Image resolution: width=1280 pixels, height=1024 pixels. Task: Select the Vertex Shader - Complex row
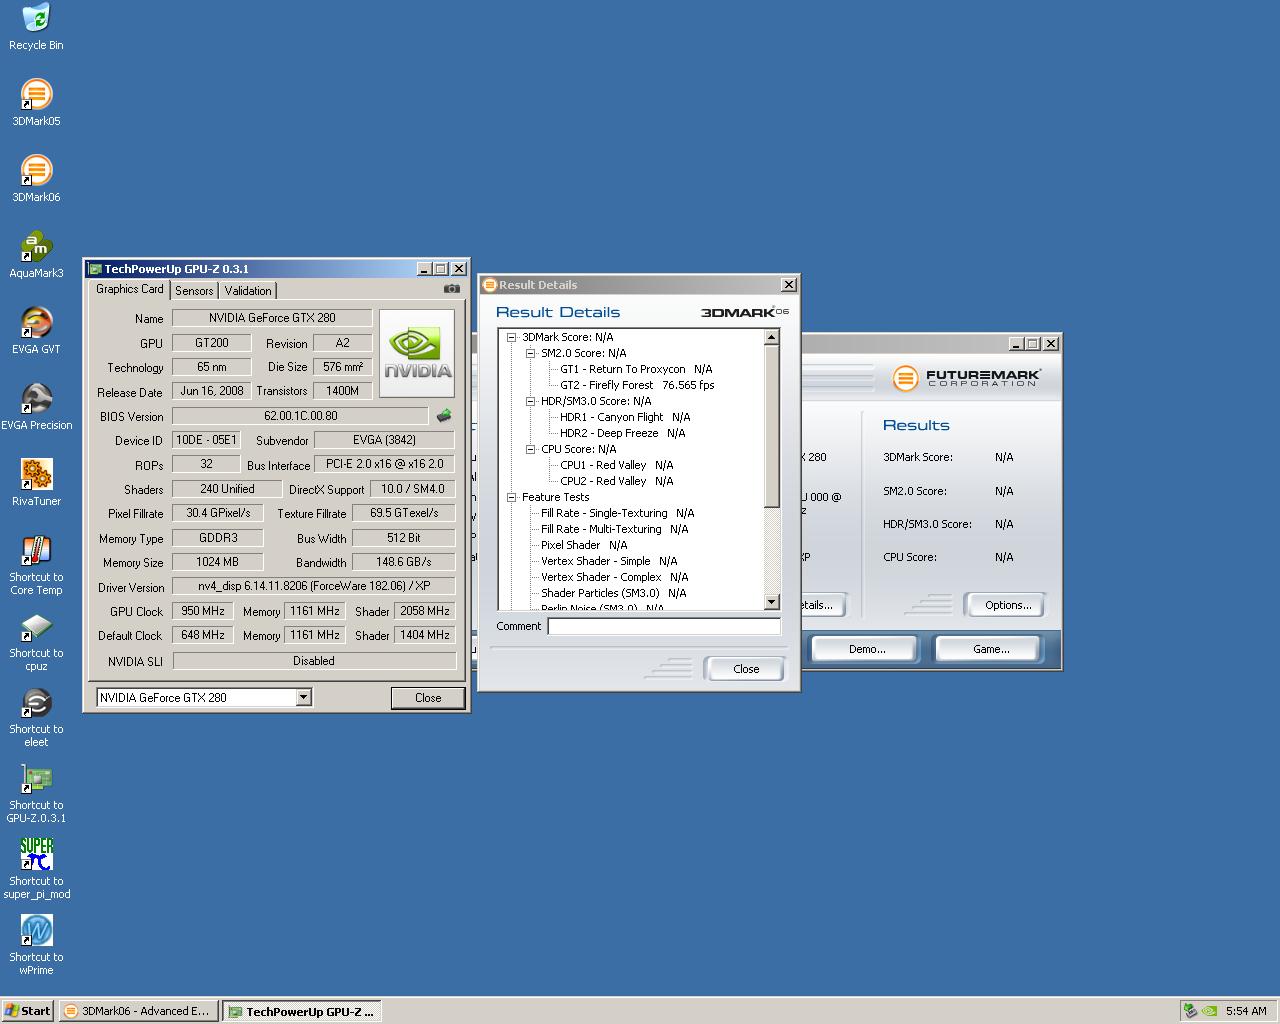tap(614, 577)
